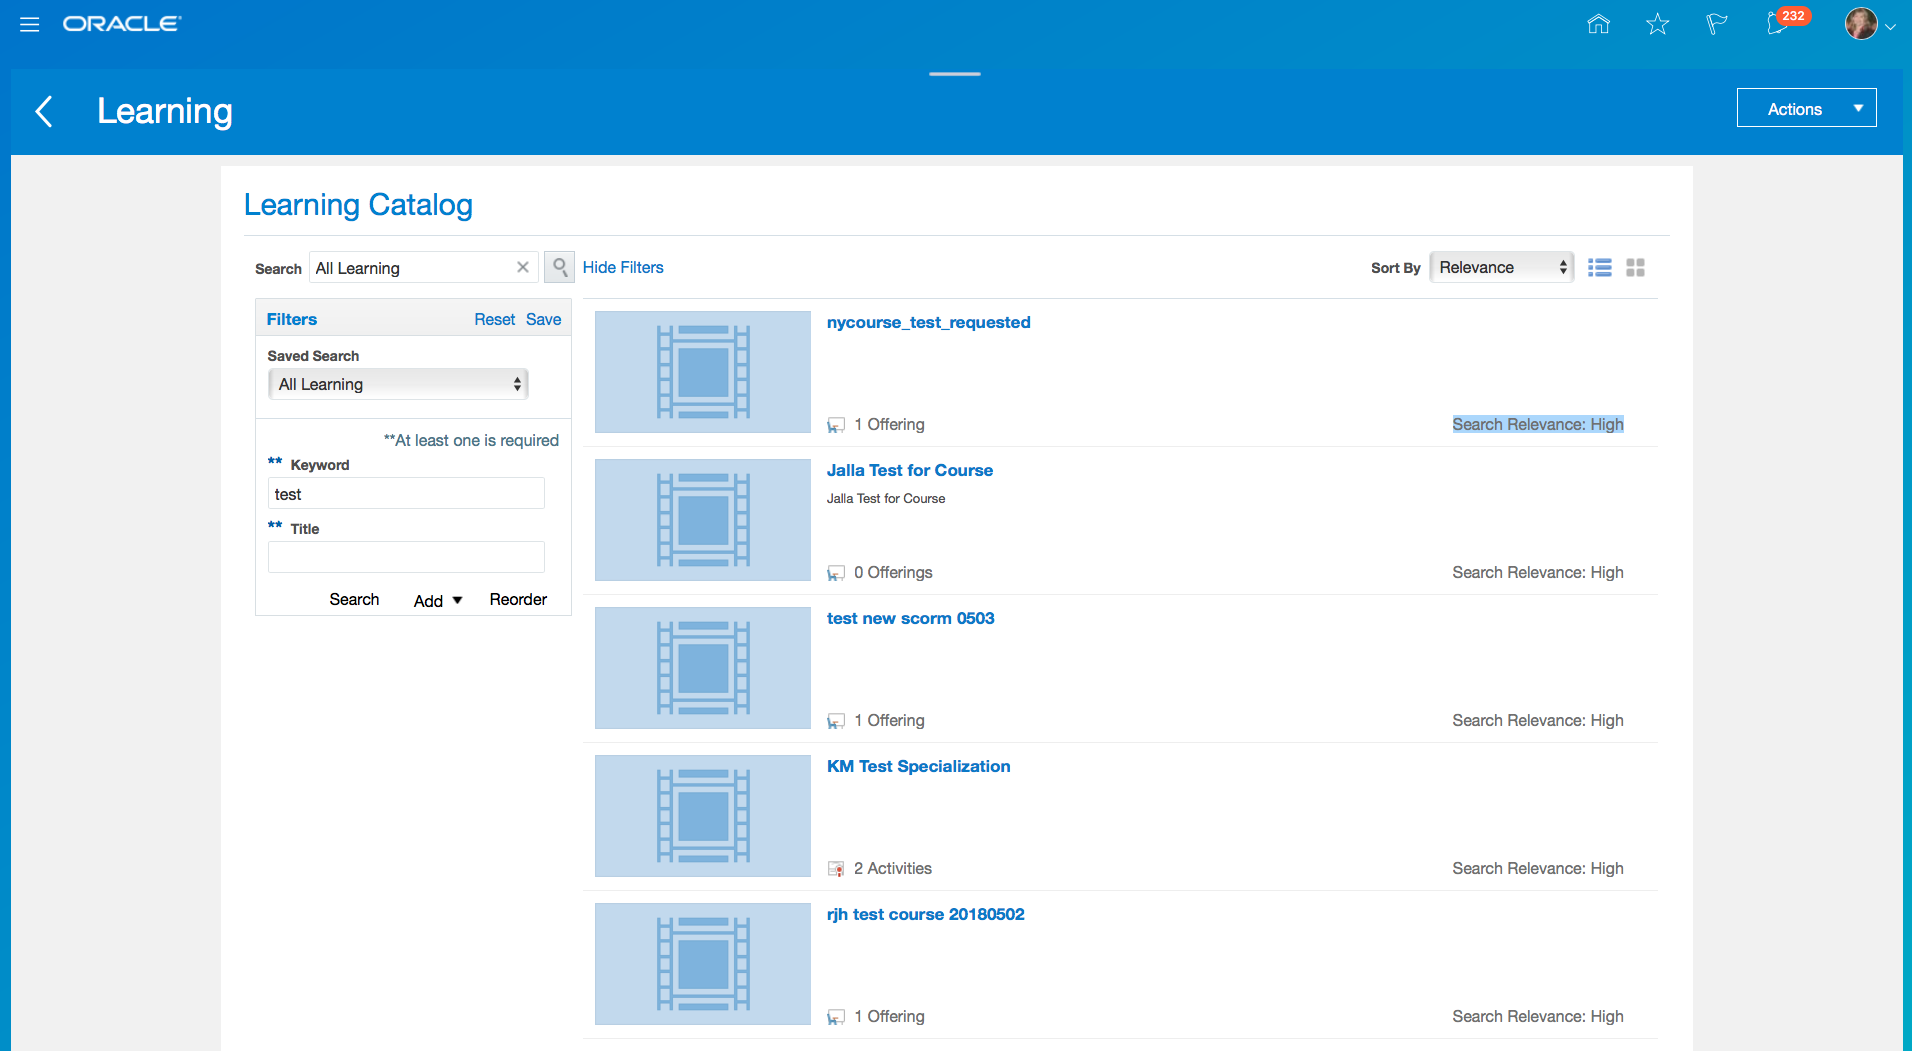Reset the filters
1912x1051 pixels.
pyautogui.click(x=495, y=319)
